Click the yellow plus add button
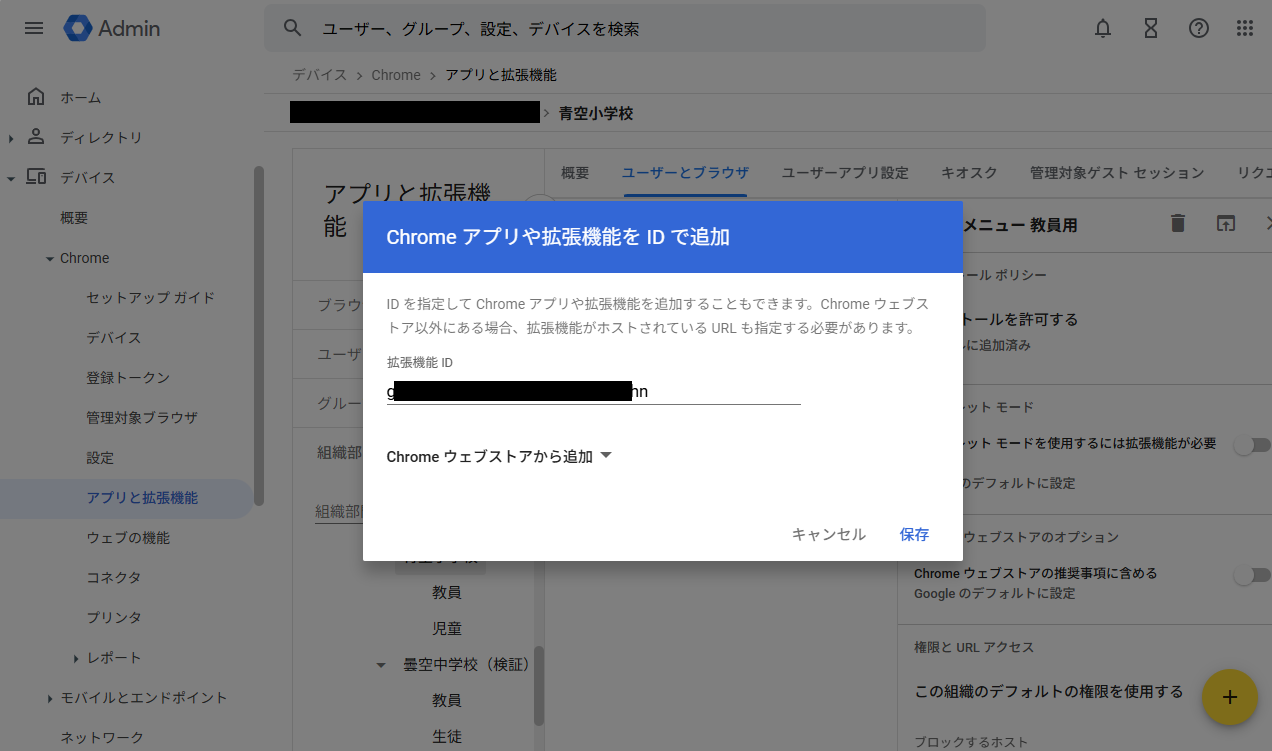Screen dimensions: 1272x751 (x=1229, y=697)
